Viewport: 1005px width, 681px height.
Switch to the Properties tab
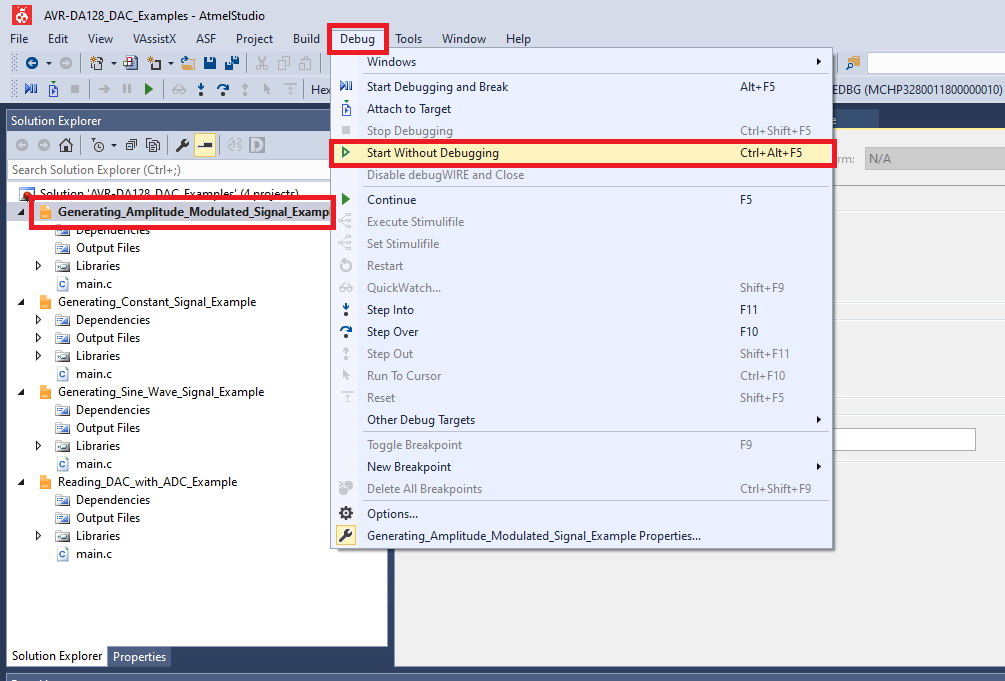(x=139, y=657)
